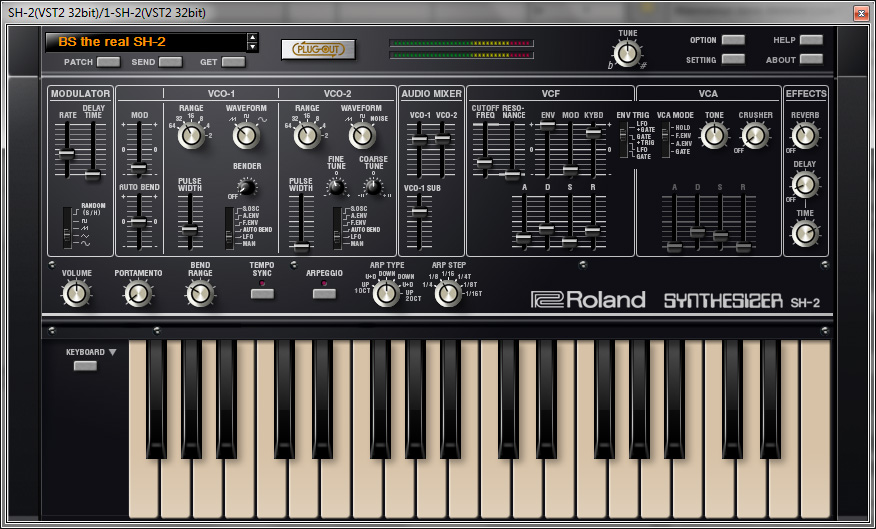Click the PORTAMENTO knob
The height and width of the screenshot is (529, 876).
coord(138,293)
